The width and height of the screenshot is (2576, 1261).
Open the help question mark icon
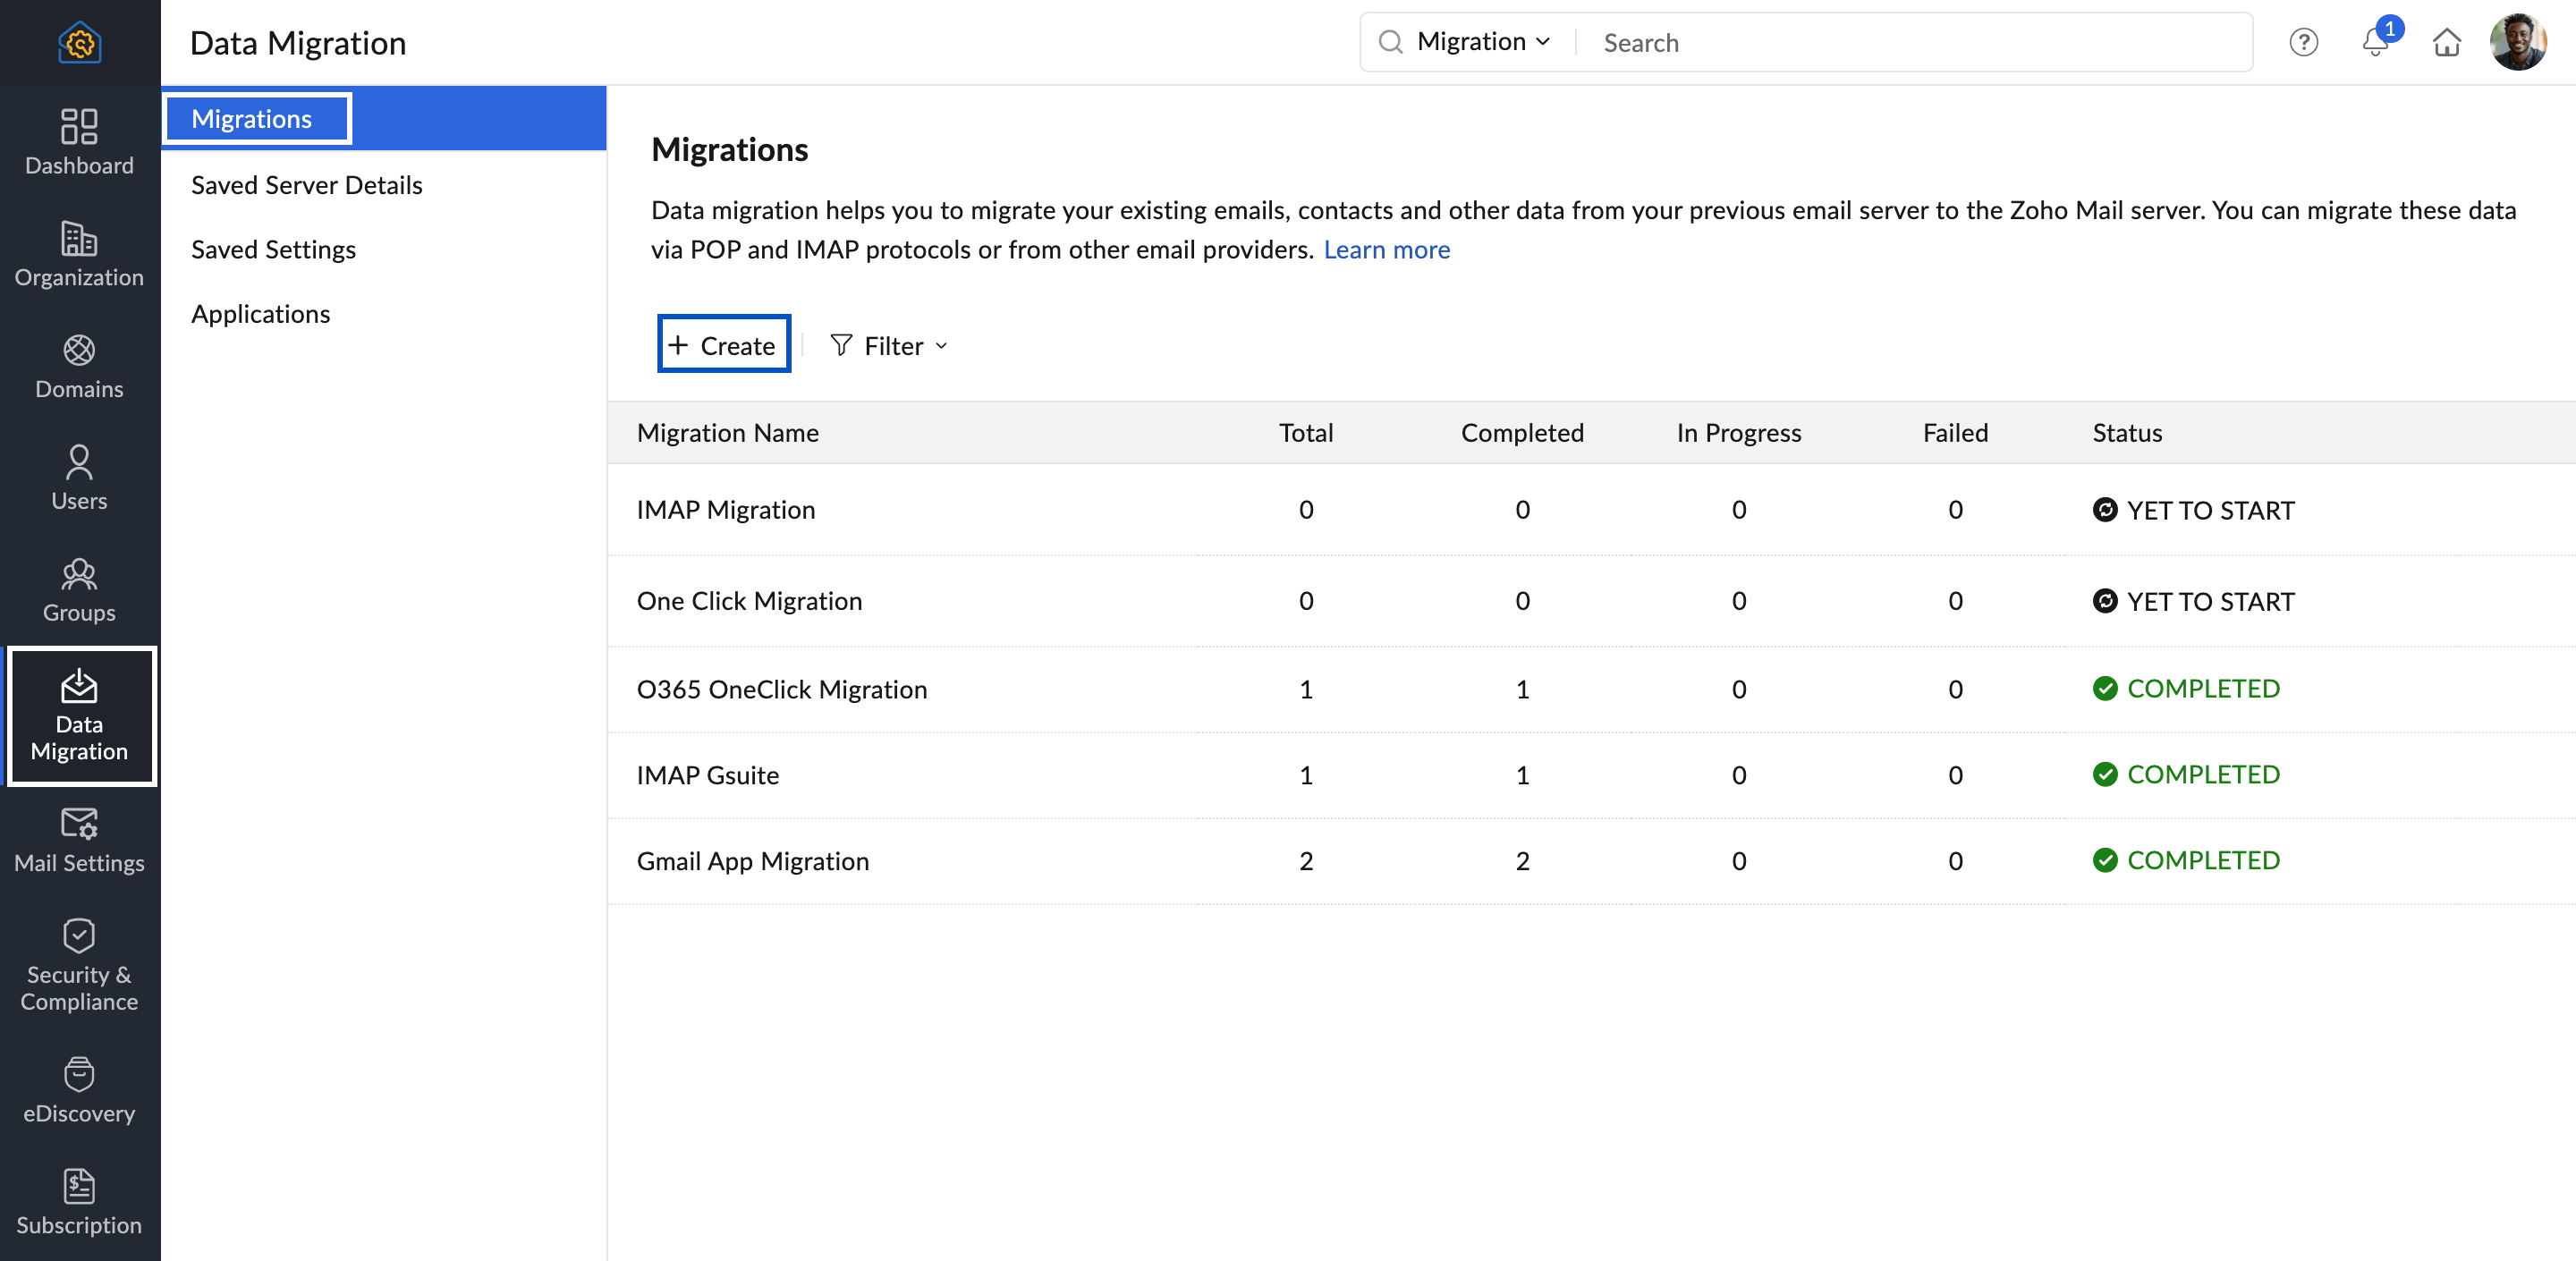[2303, 42]
